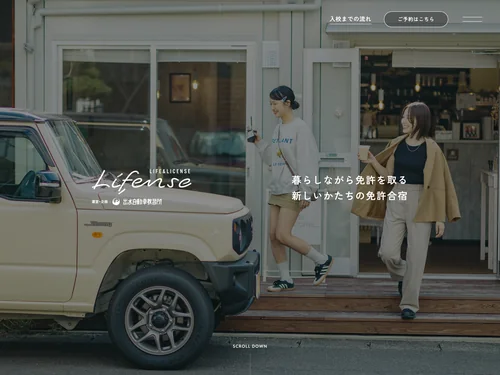Click the 暮らしながら免許を取る headline text
This screenshot has height=375, width=500.
pyautogui.click(x=349, y=180)
